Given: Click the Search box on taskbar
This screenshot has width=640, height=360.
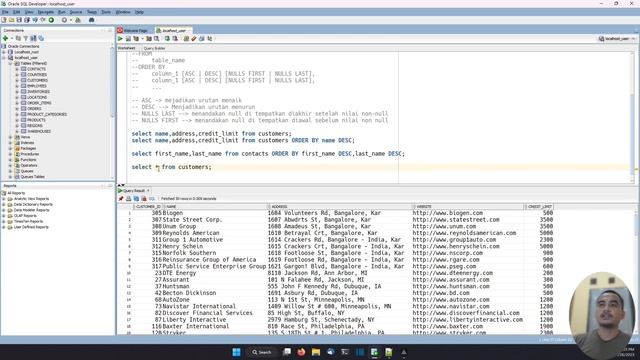Looking at the screenshot, I should tap(262, 352).
